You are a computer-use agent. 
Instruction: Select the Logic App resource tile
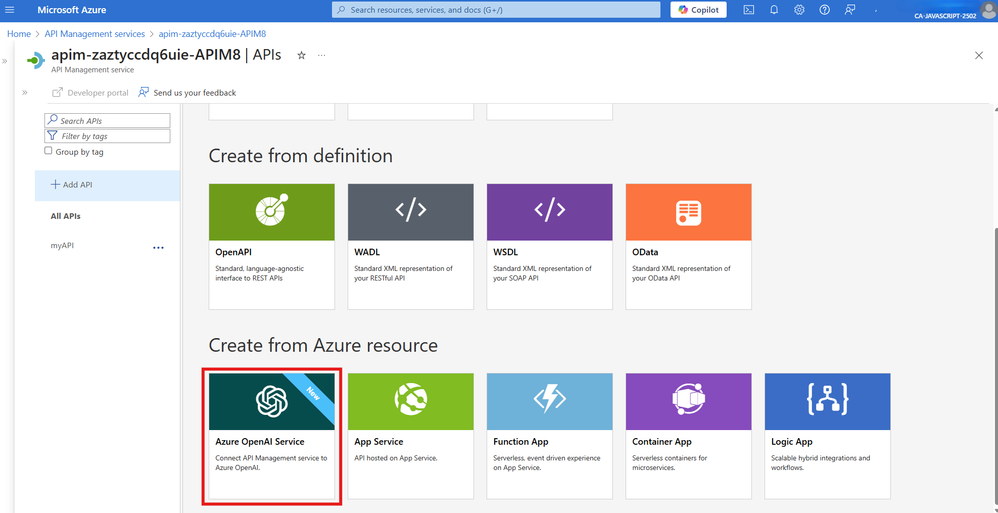pyautogui.click(x=827, y=435)
